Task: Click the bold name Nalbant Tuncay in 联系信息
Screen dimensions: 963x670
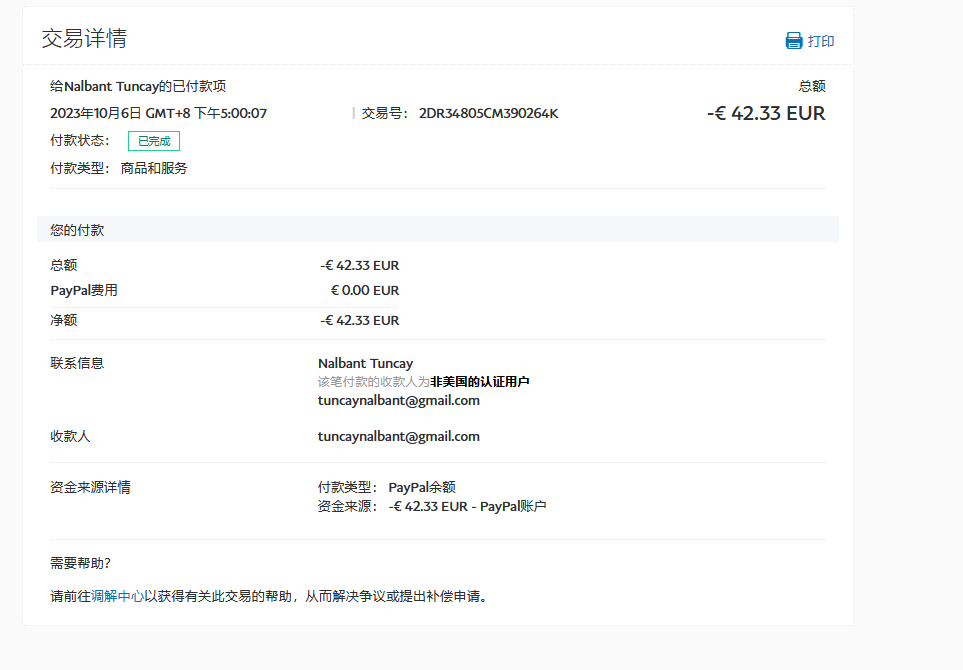Action: pos(365,363)
